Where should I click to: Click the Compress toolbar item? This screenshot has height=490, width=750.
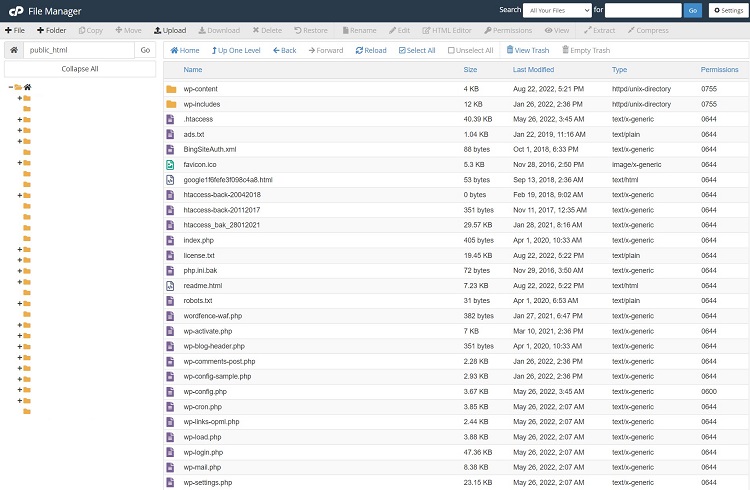tap(648, 30)
